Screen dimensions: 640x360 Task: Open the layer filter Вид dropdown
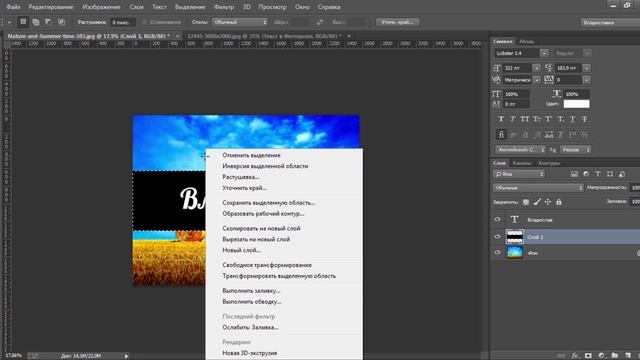coord(519,174)
